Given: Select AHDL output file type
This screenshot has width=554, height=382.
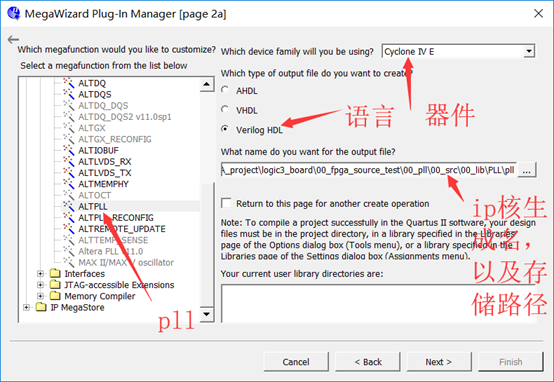Looking at the screenshot, I should click(225, 90).
